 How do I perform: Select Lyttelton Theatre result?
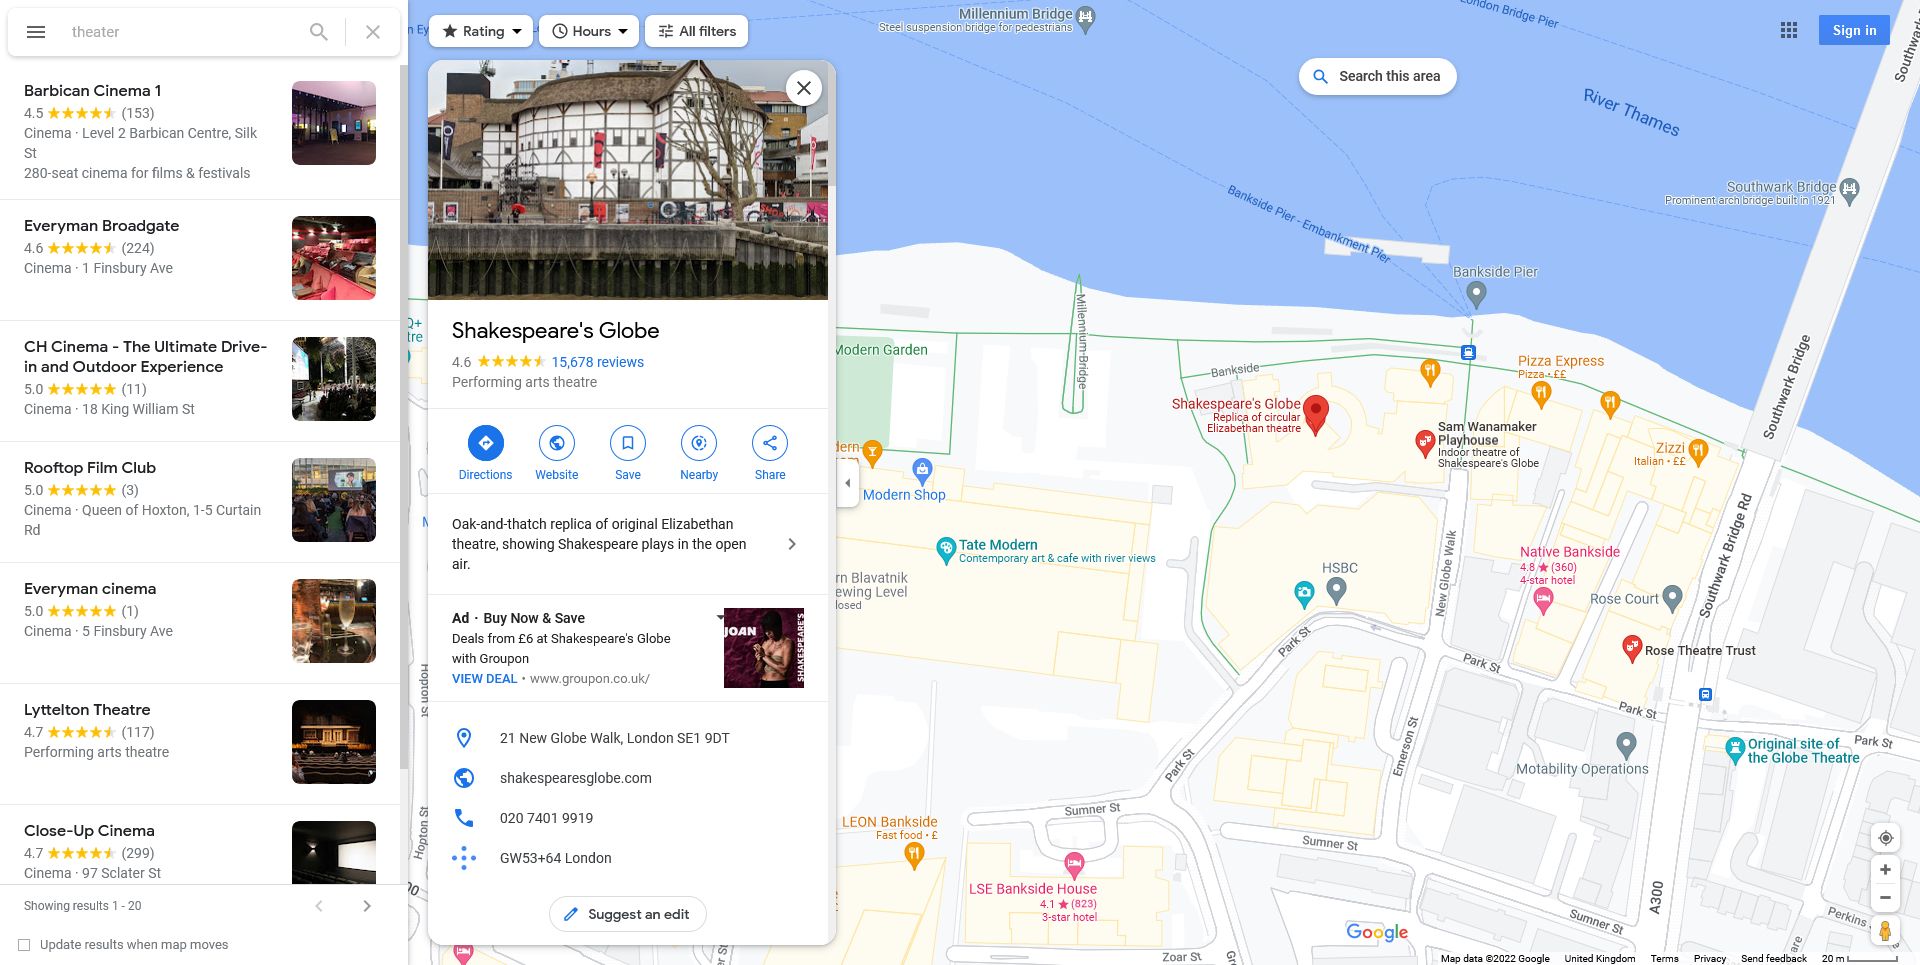pyautogui.click(x=200, y=744)
